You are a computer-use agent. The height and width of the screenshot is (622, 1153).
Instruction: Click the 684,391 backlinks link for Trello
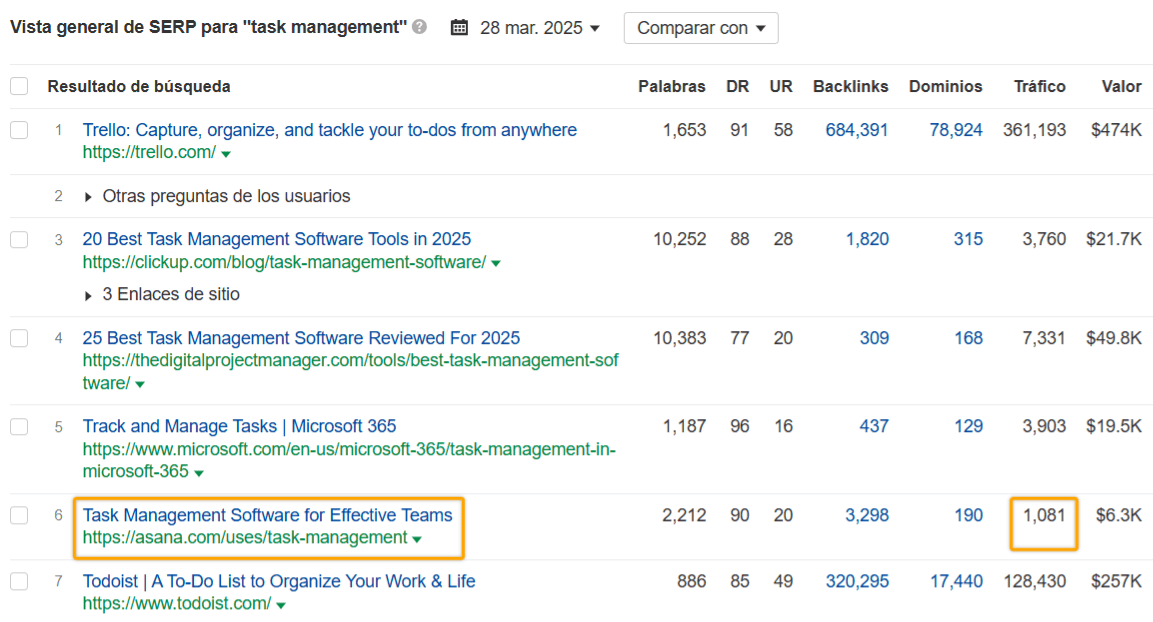857,129
